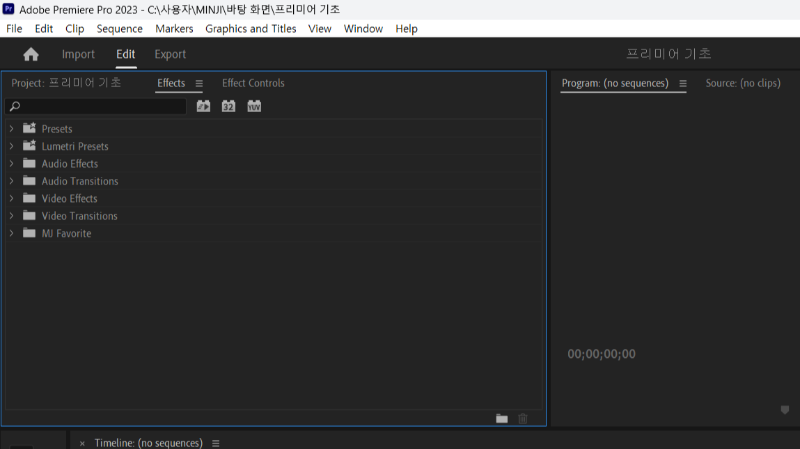Click the Video Effects label
This screenshot has height=449, width=800.
(69, 198)
